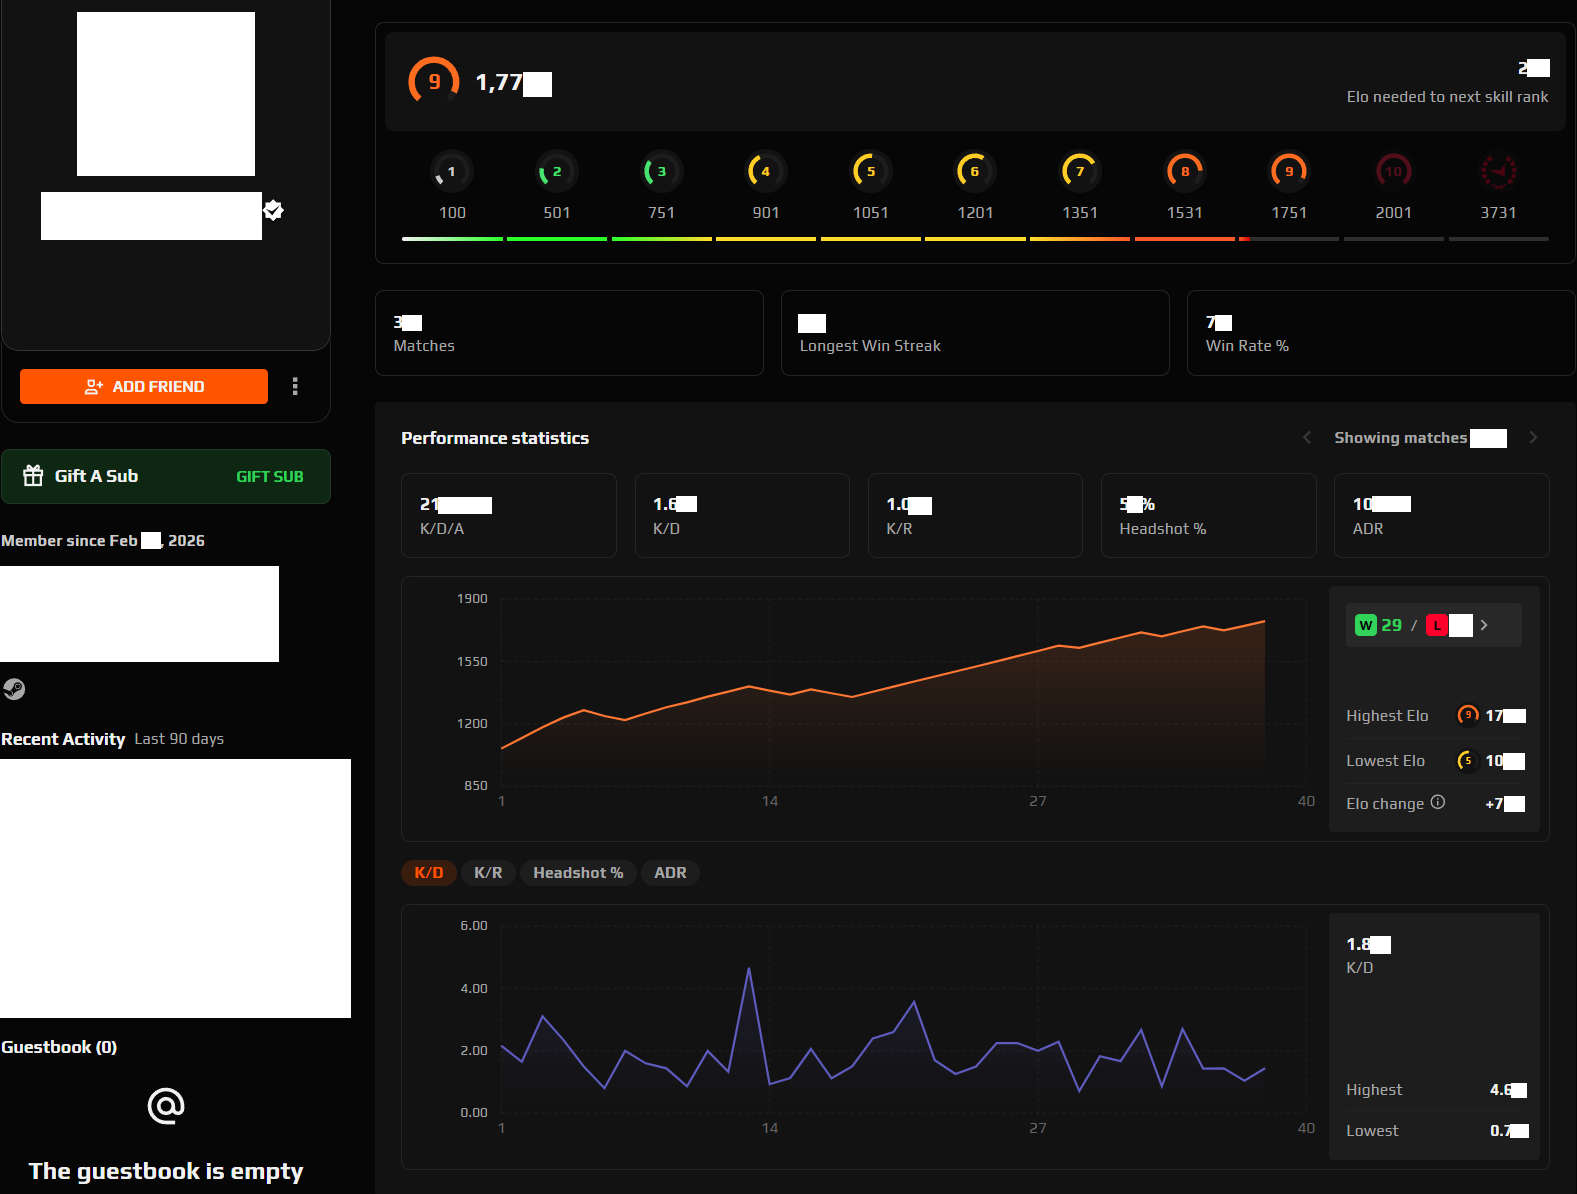Screen dimensions: 1577x1194
Task: Show next matches with right chevron
Action: (1533, 437)
